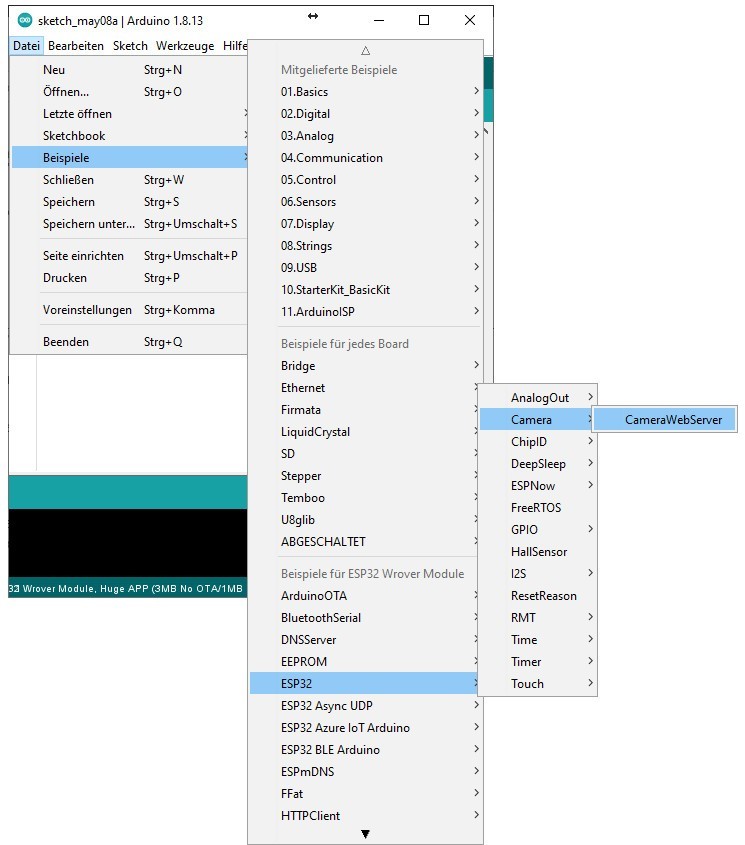The height and width of the screenshot is (845, 745).
Task: Maximize the Arduino window
Action: click(x=424, y=20)
